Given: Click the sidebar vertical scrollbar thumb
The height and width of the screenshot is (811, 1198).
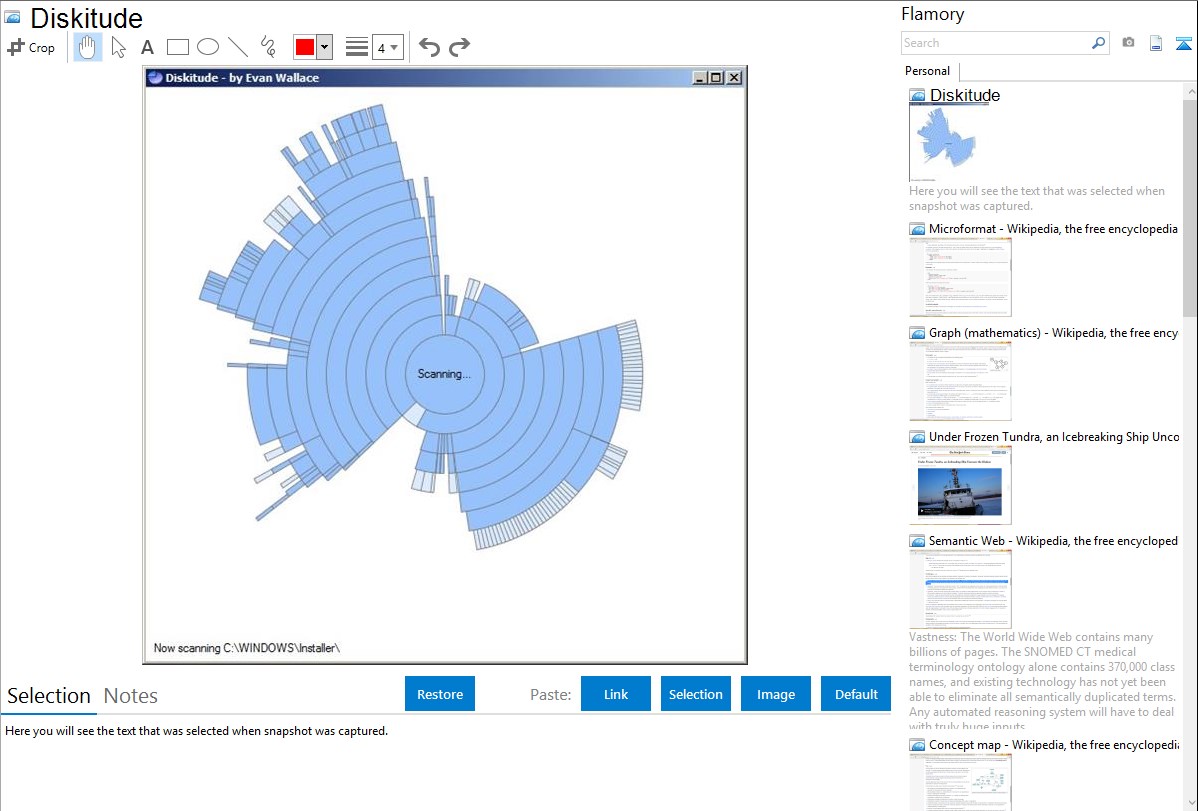Looking at the screenshot, I should [x=1191, y=207].
